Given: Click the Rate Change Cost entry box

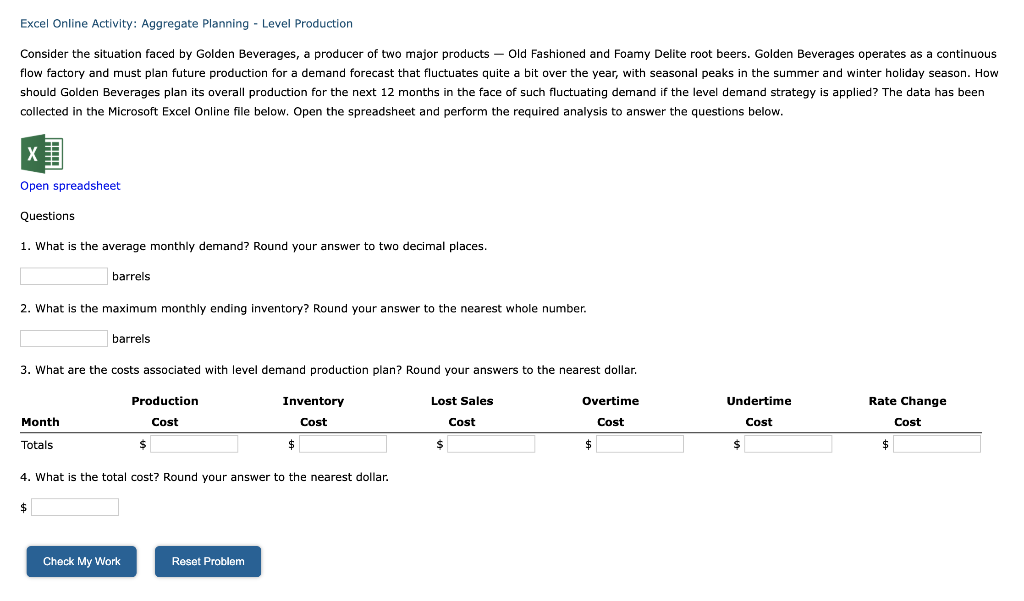Looking at the screenshot, I should pos(937,443).
